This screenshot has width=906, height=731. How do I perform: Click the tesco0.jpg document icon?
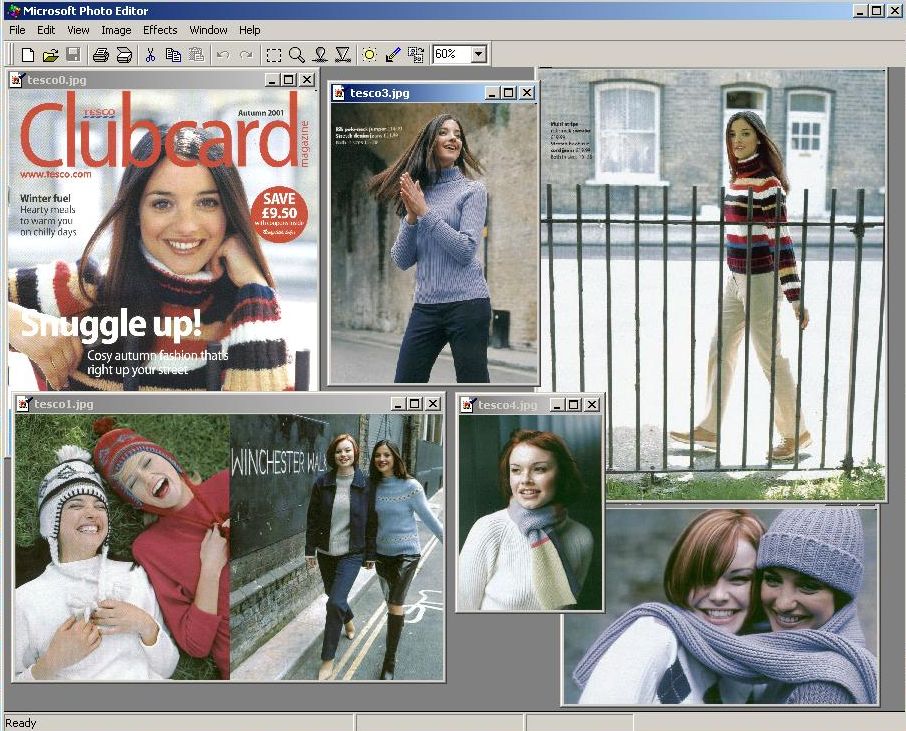pyautogui.click(x=16, y=80)
